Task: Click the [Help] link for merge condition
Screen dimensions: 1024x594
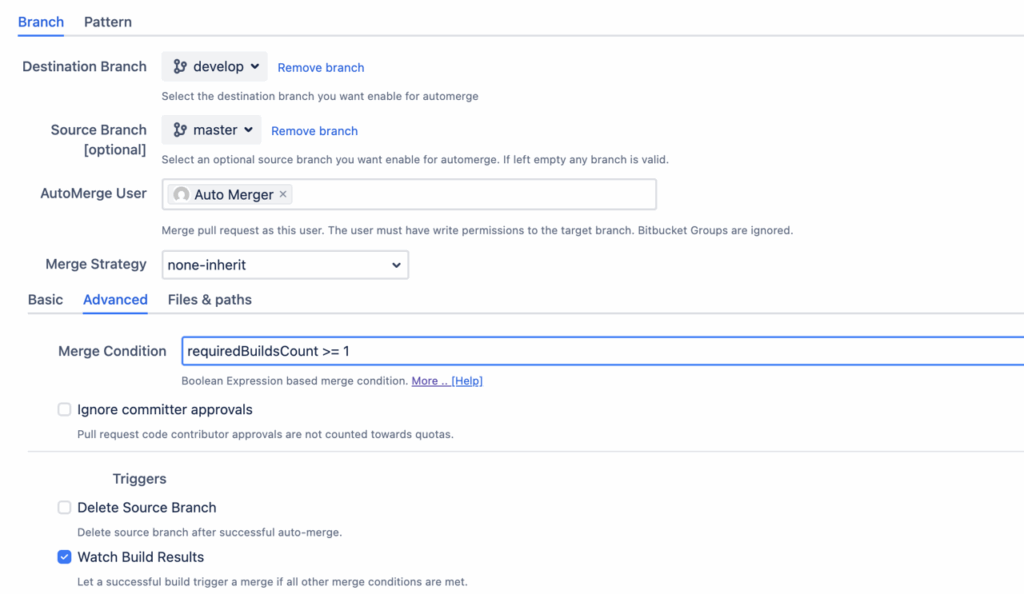Action: point(467,381)
